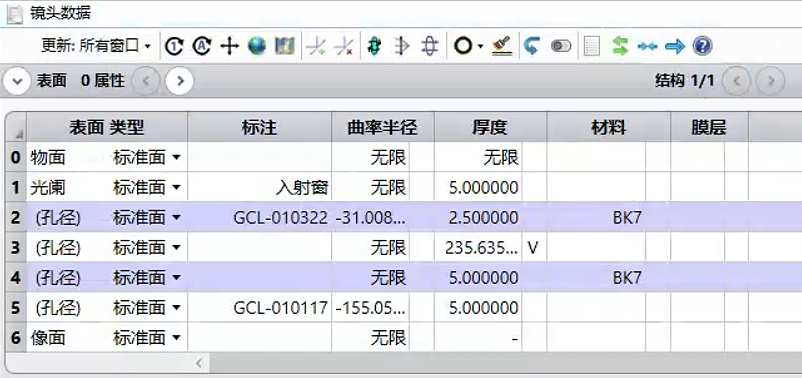The image size is (802, 378).
Task: Open surface type dropdown for row 3
Action: pyautogui.click(x=176, y=248)
